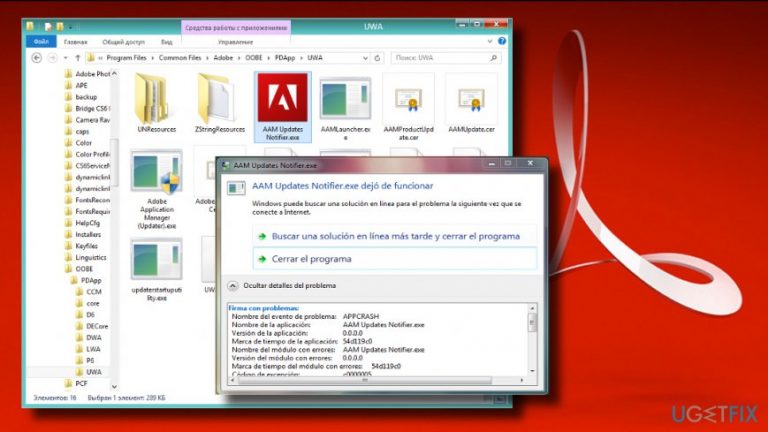Collapse problem details with Ocultar detalles chevron
The width and height of the screenshot is (768, 432).
pyautogui.click(x=233, y=286)
